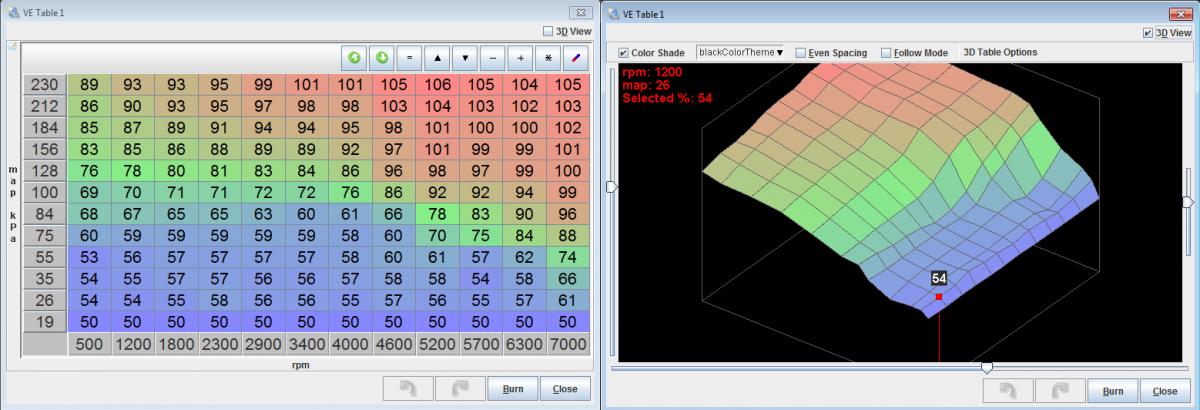Uncheck the Color Shade checkbox
The height and width of the screenshot is (410, 1200).
tap(624, 53)
